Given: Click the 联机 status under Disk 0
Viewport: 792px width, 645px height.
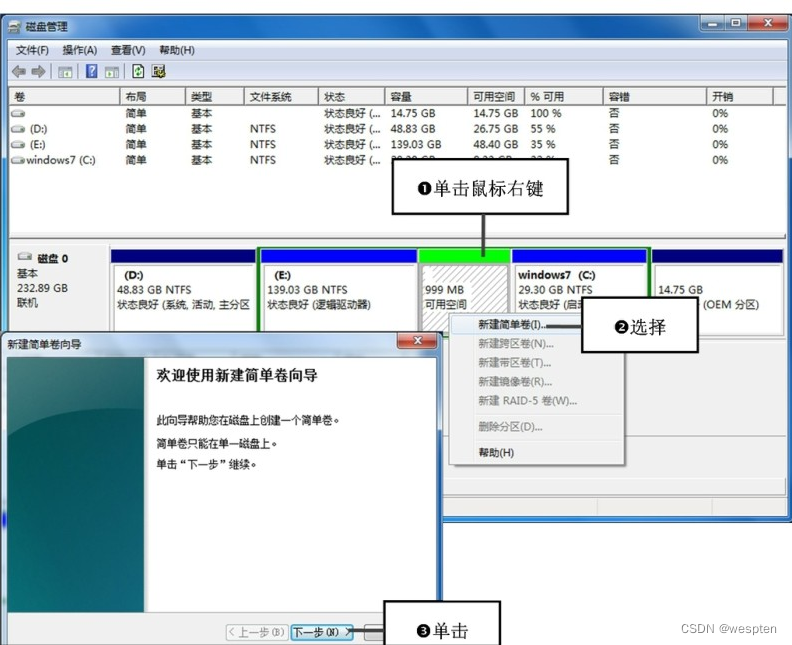Looking at the screenshot, I should point(27,303).
